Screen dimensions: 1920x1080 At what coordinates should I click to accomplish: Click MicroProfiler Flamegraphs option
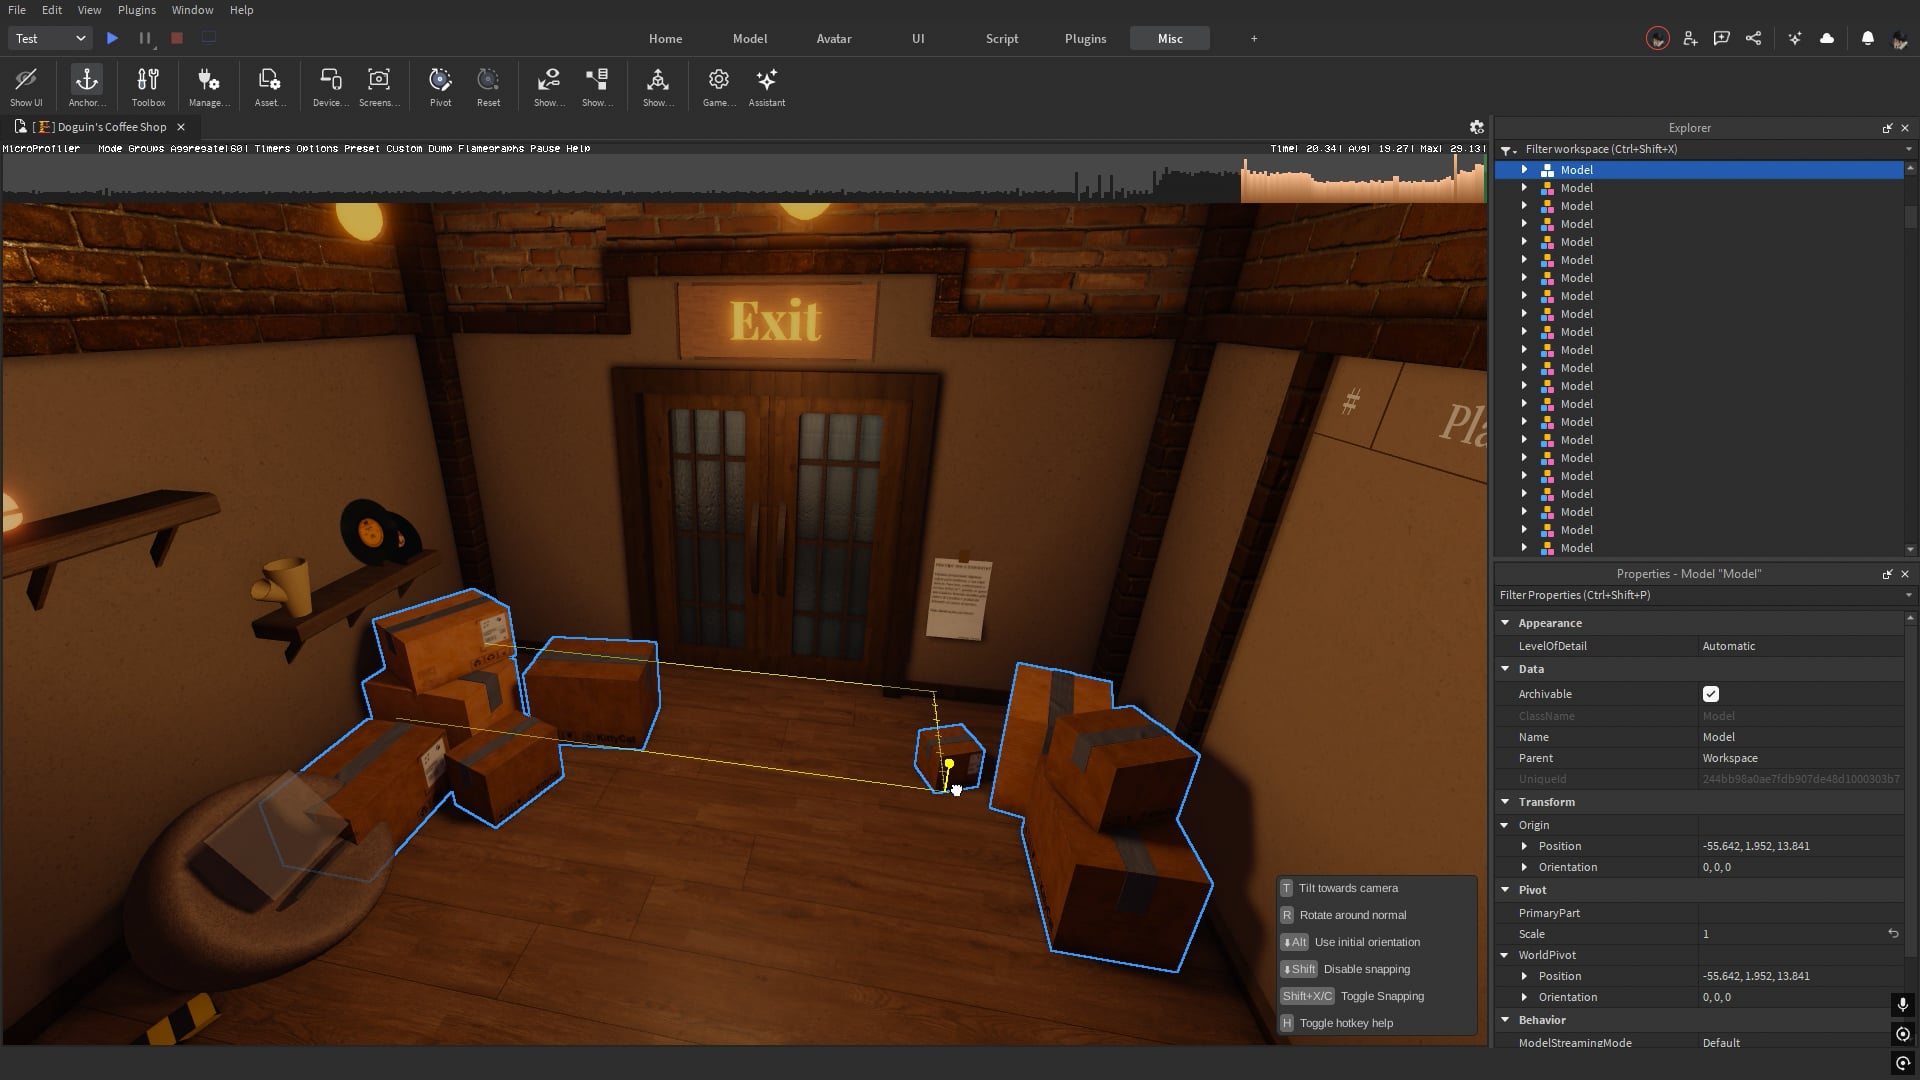(491, 149)
